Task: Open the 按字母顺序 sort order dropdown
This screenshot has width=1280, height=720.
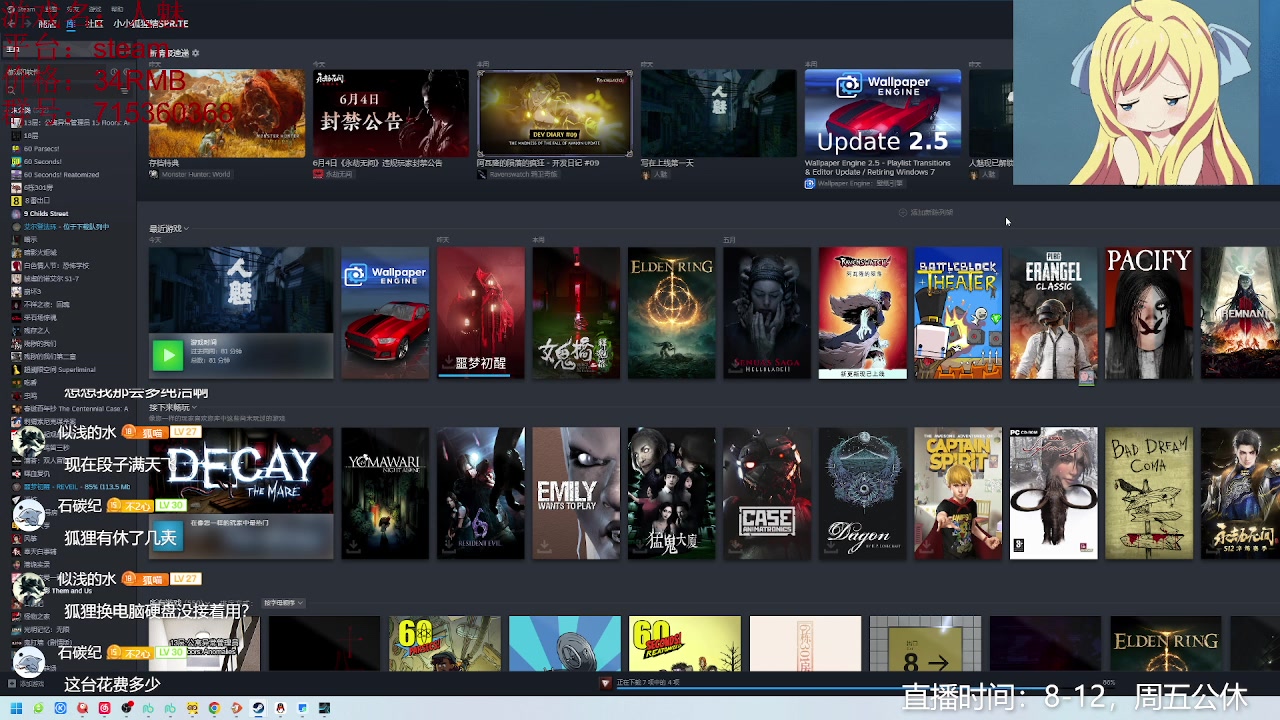Action: tap(283, 603)
